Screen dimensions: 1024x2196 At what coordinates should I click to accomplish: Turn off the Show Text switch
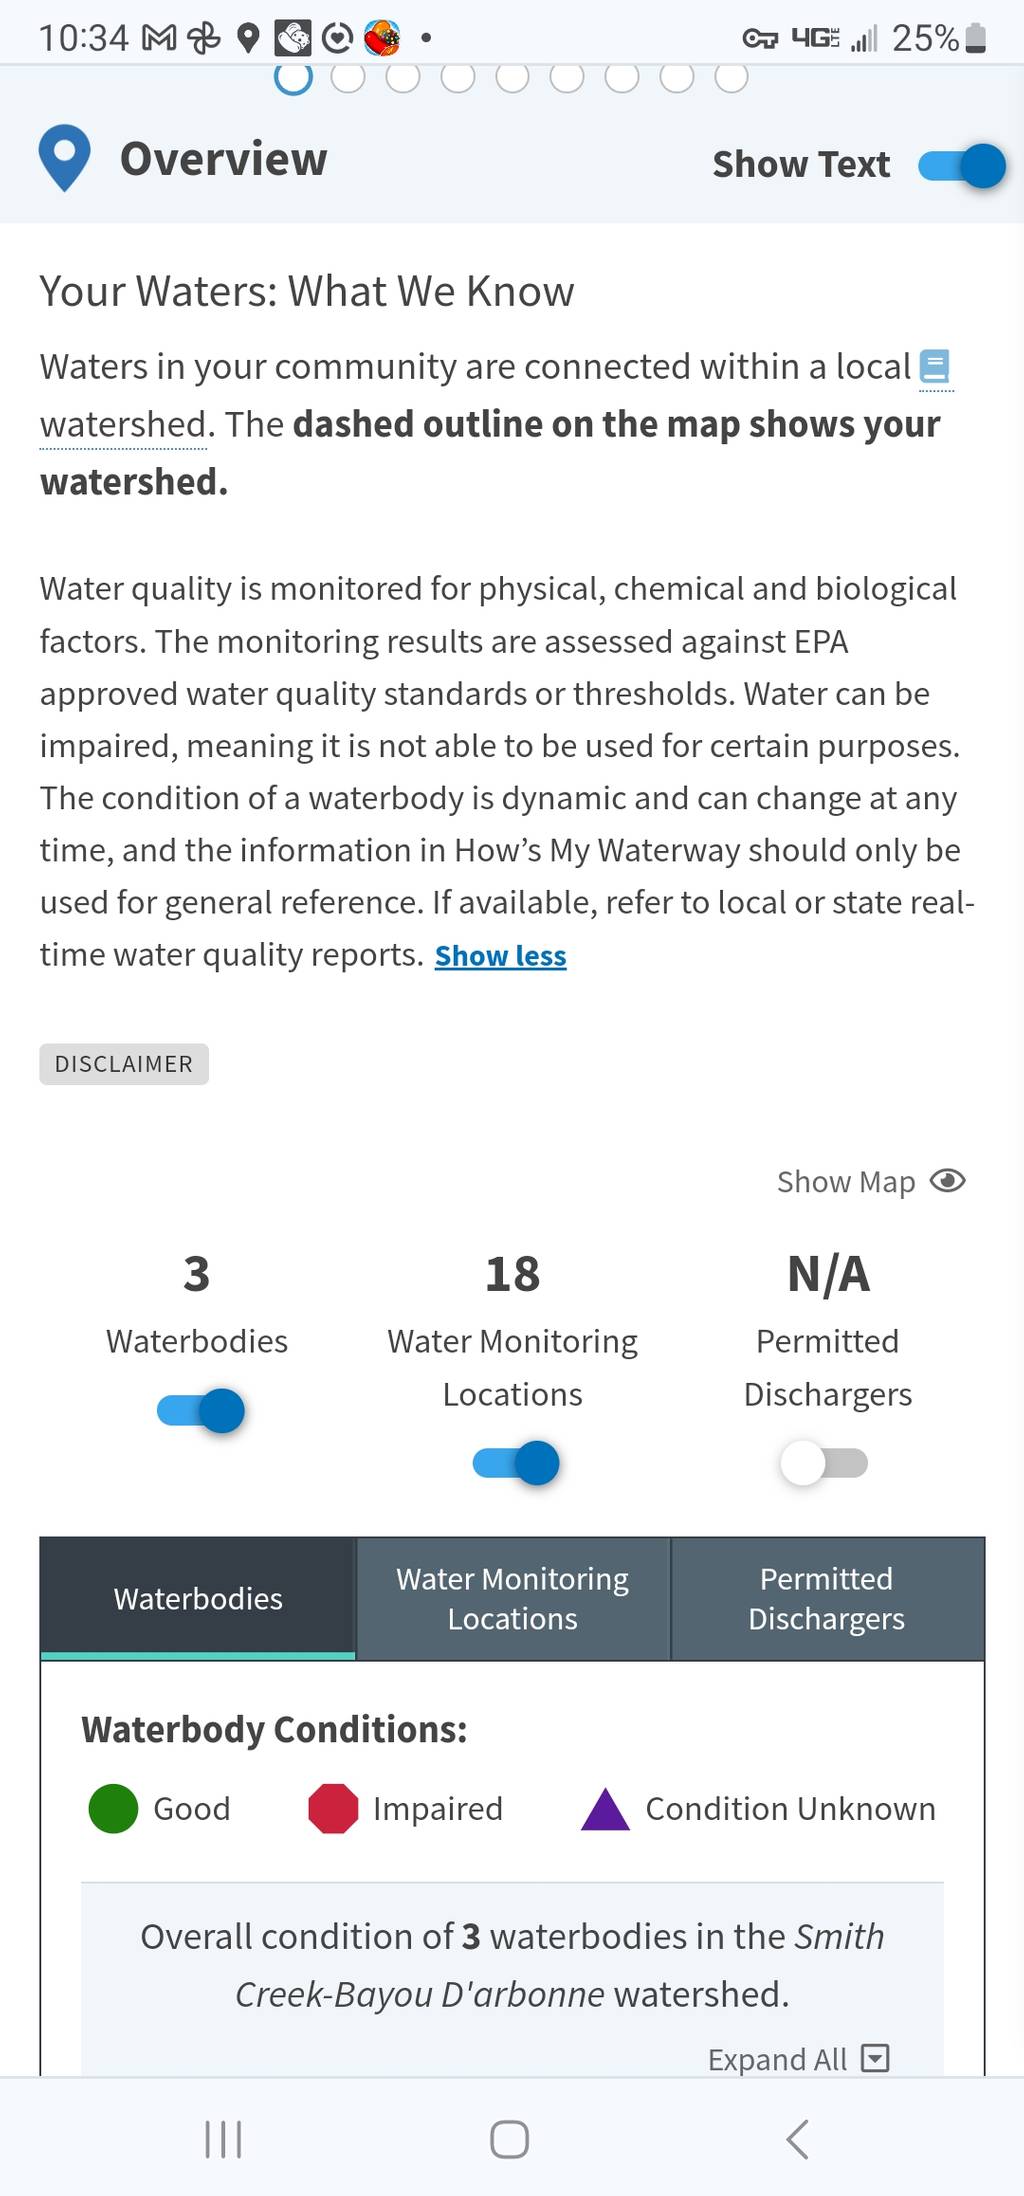point(961,165)
